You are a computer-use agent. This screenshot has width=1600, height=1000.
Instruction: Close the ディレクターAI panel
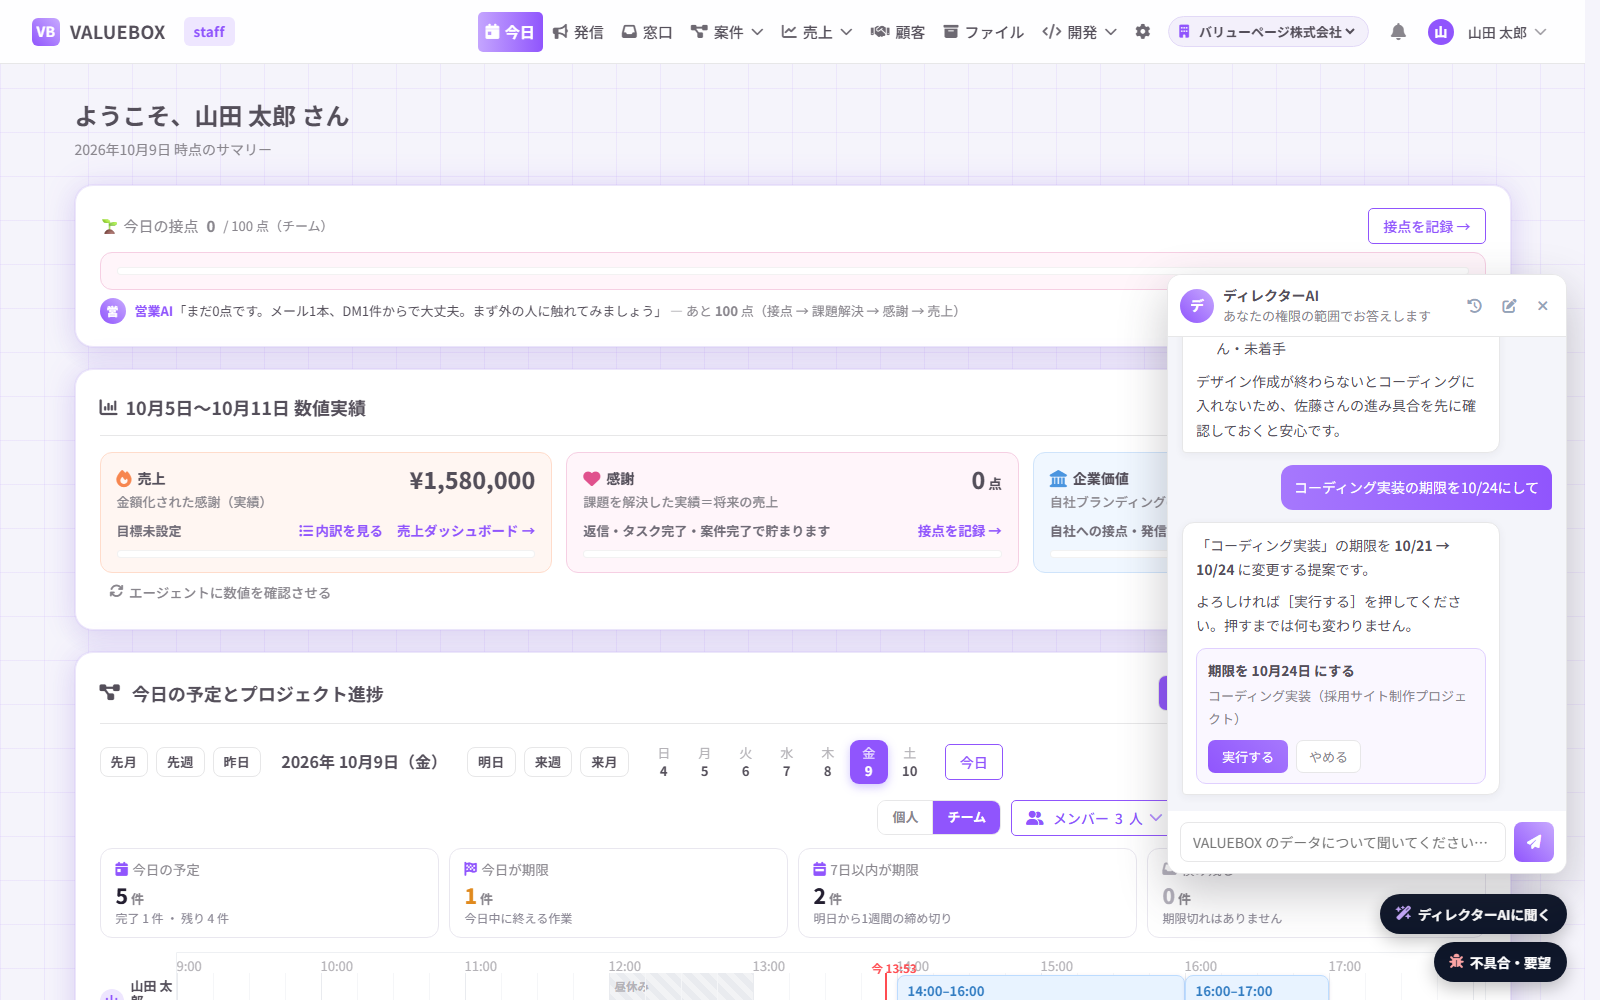pyautogui.click(x=1543, y=306)
